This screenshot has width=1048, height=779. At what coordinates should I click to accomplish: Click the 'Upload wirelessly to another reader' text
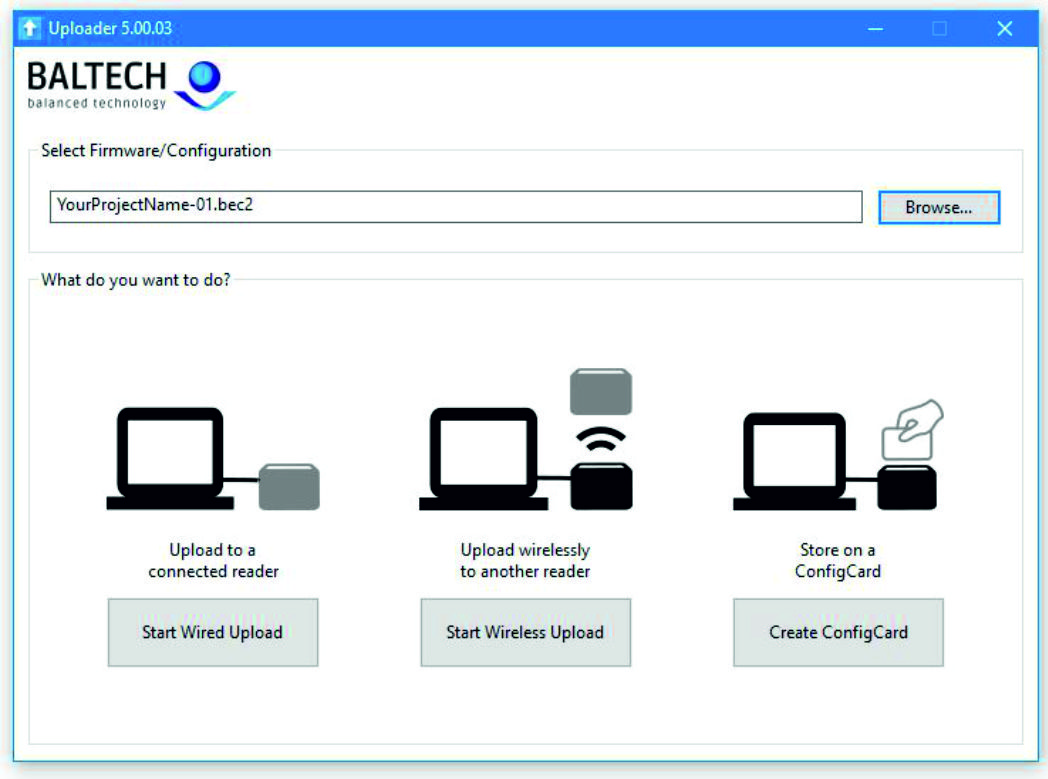coord(525,561)
